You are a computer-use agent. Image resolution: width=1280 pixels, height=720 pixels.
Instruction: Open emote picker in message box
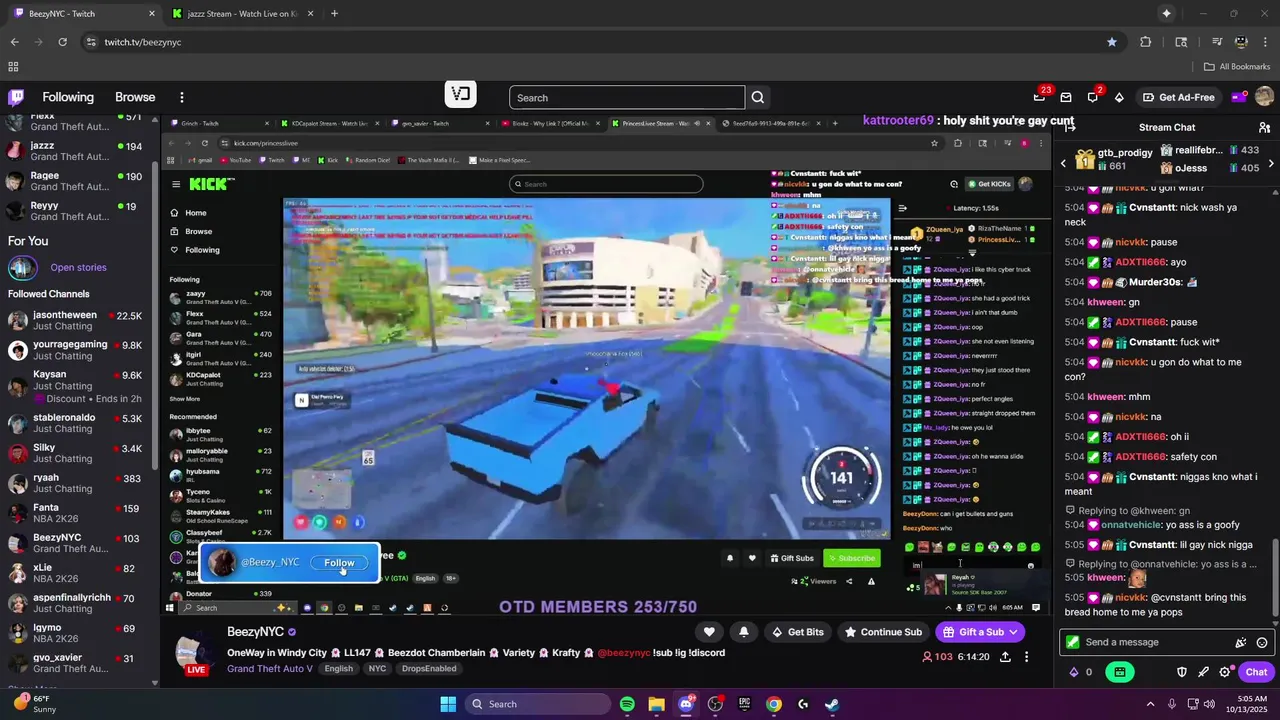coord(1262,642)
